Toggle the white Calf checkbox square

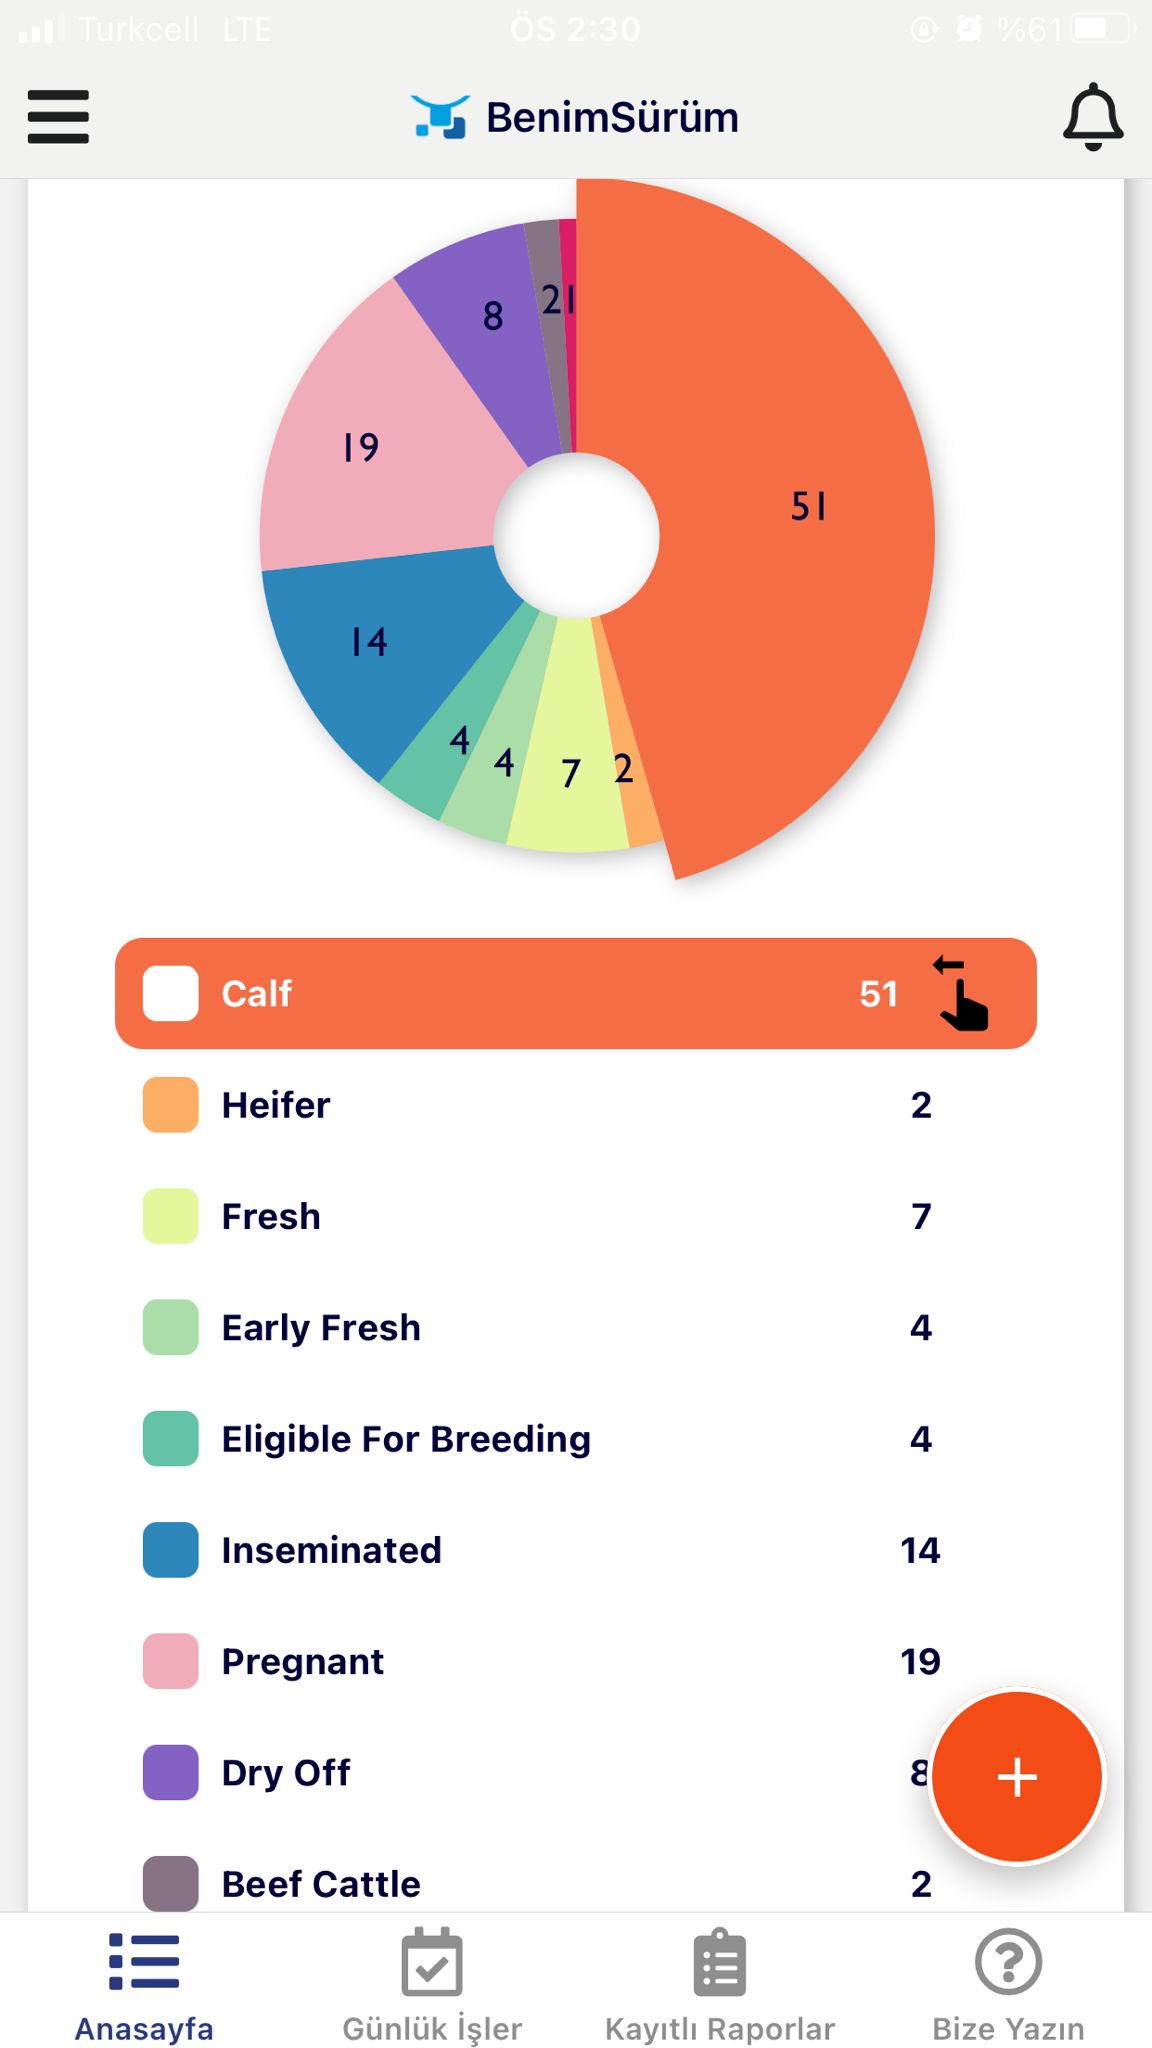tap(171, 993)
